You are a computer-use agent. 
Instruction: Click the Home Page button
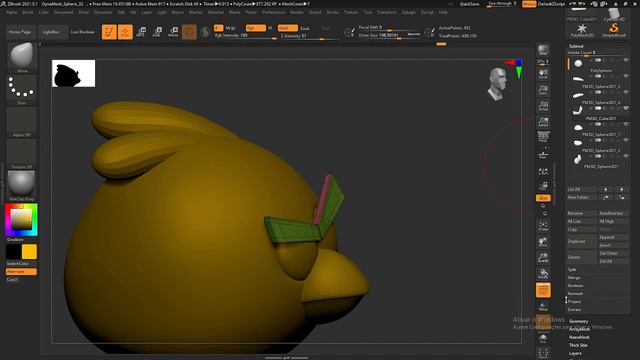point(20,32)
